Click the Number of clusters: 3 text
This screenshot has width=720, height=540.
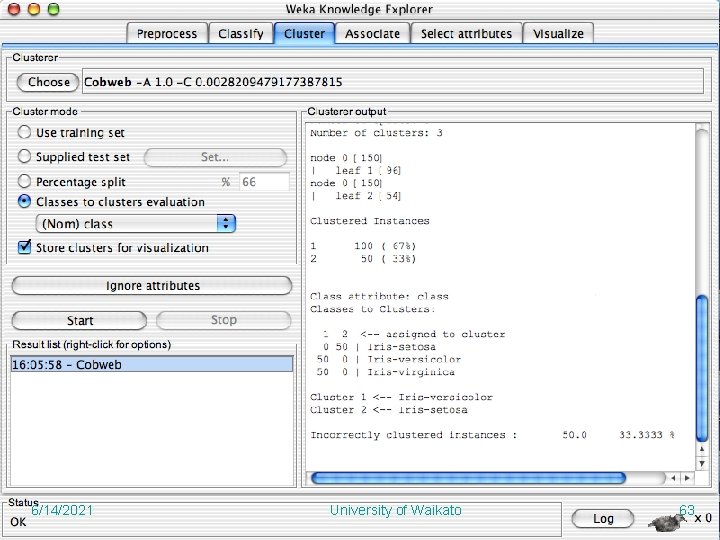[x=376, y=133]
